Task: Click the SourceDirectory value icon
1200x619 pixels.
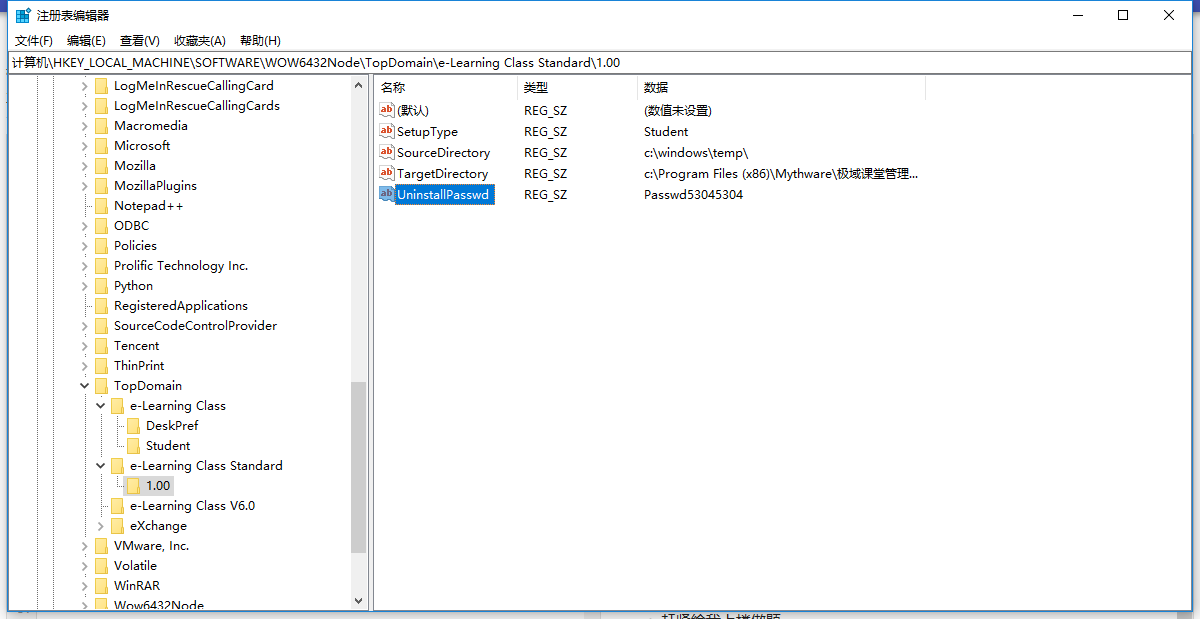Action: (x=387, y=152)
